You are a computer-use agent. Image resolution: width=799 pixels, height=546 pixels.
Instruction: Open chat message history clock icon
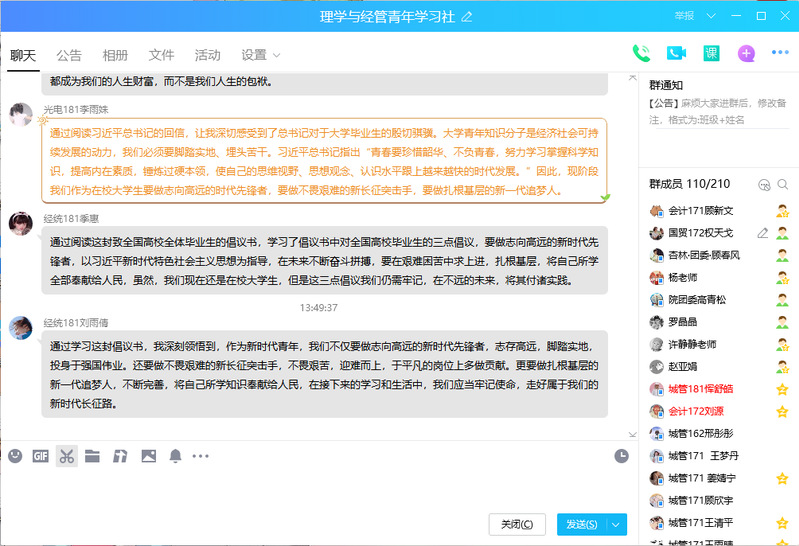621,456
